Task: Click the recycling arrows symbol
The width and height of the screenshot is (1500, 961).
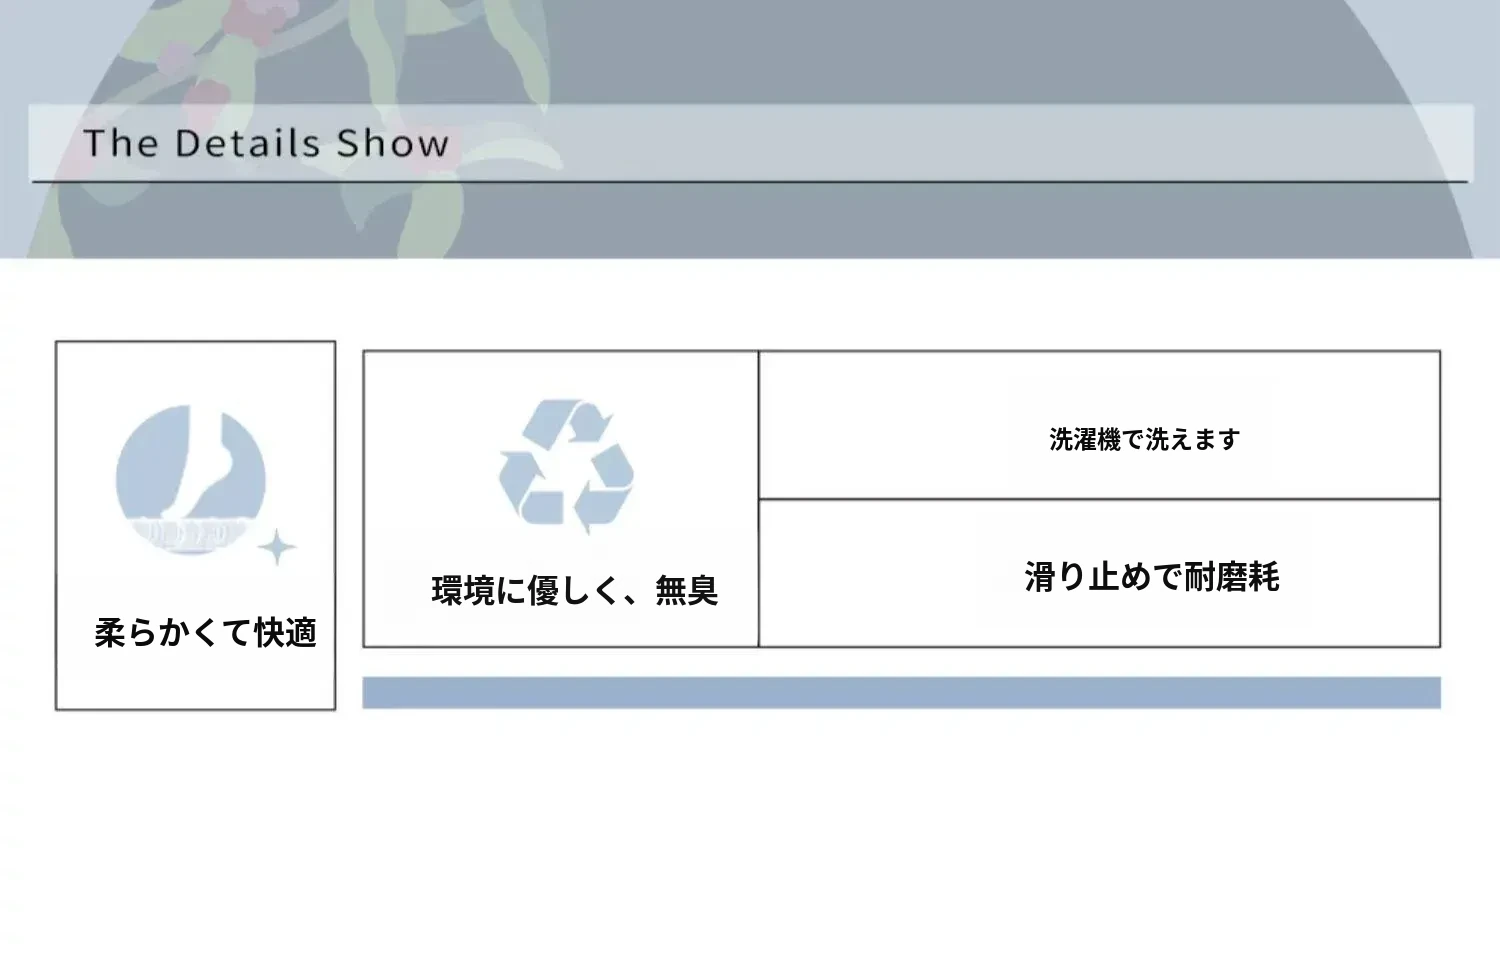Action: [566, 467]
